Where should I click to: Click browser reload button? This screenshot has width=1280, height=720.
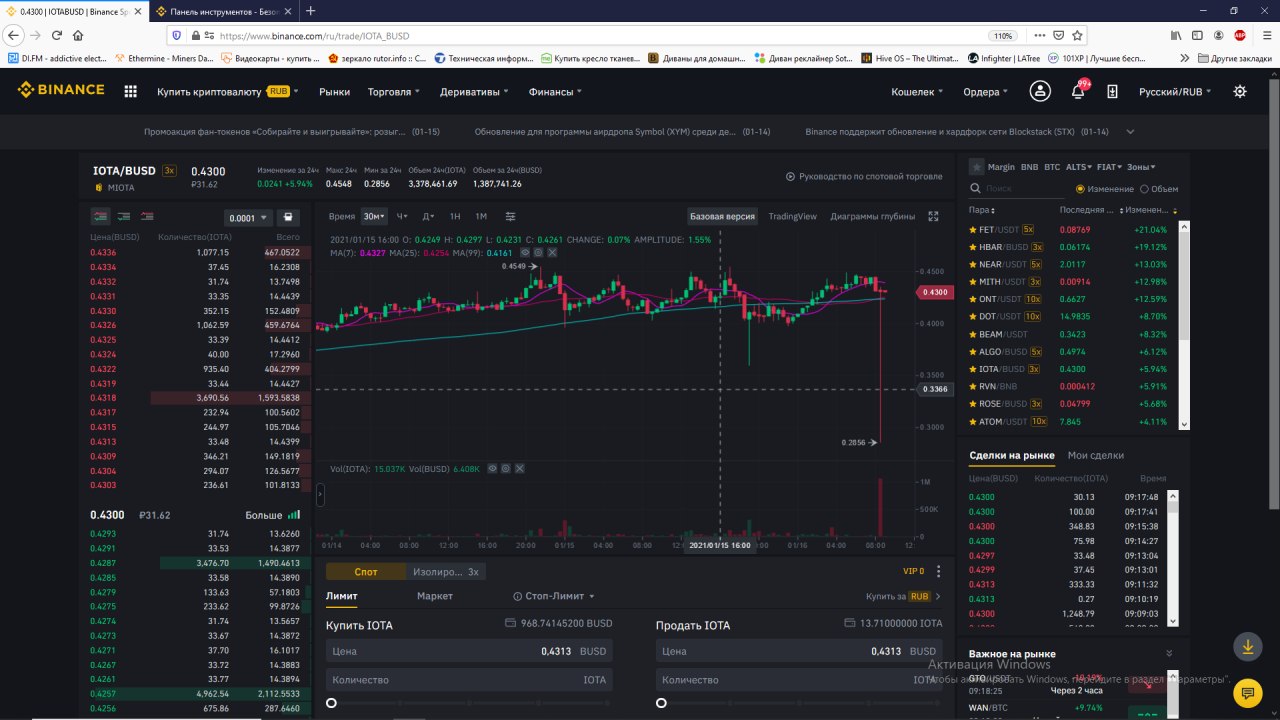pyautogui.click(x=56, y=35)
